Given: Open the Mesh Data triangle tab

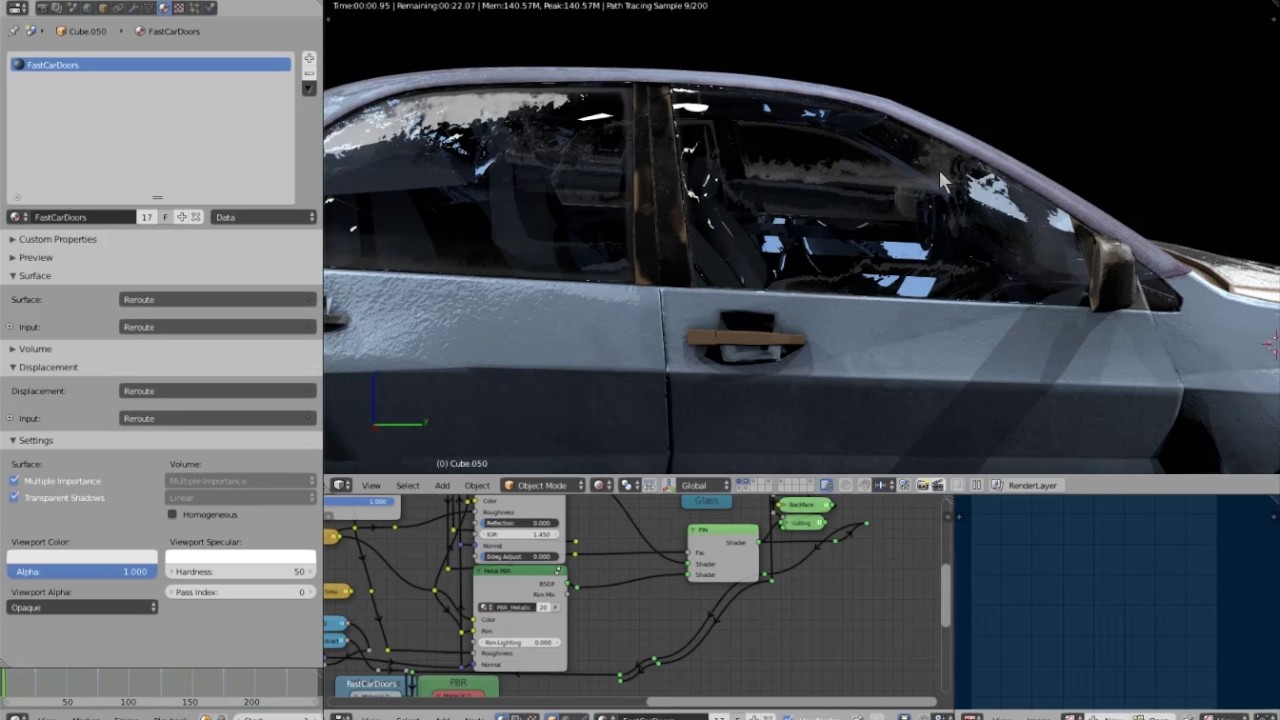Looking at the screenshot, I should click(x=148, y=8).
